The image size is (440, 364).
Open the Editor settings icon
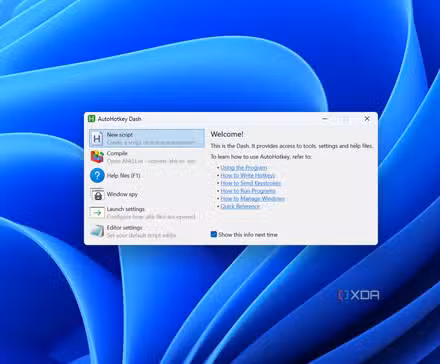tap(97, 231)
